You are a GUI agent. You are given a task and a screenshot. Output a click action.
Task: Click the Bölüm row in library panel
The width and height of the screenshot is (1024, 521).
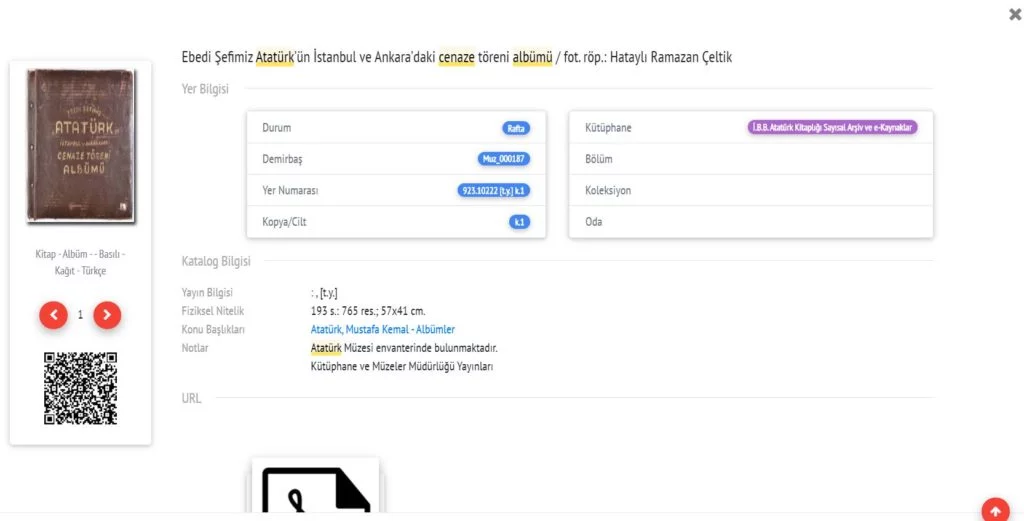(750, 159)
